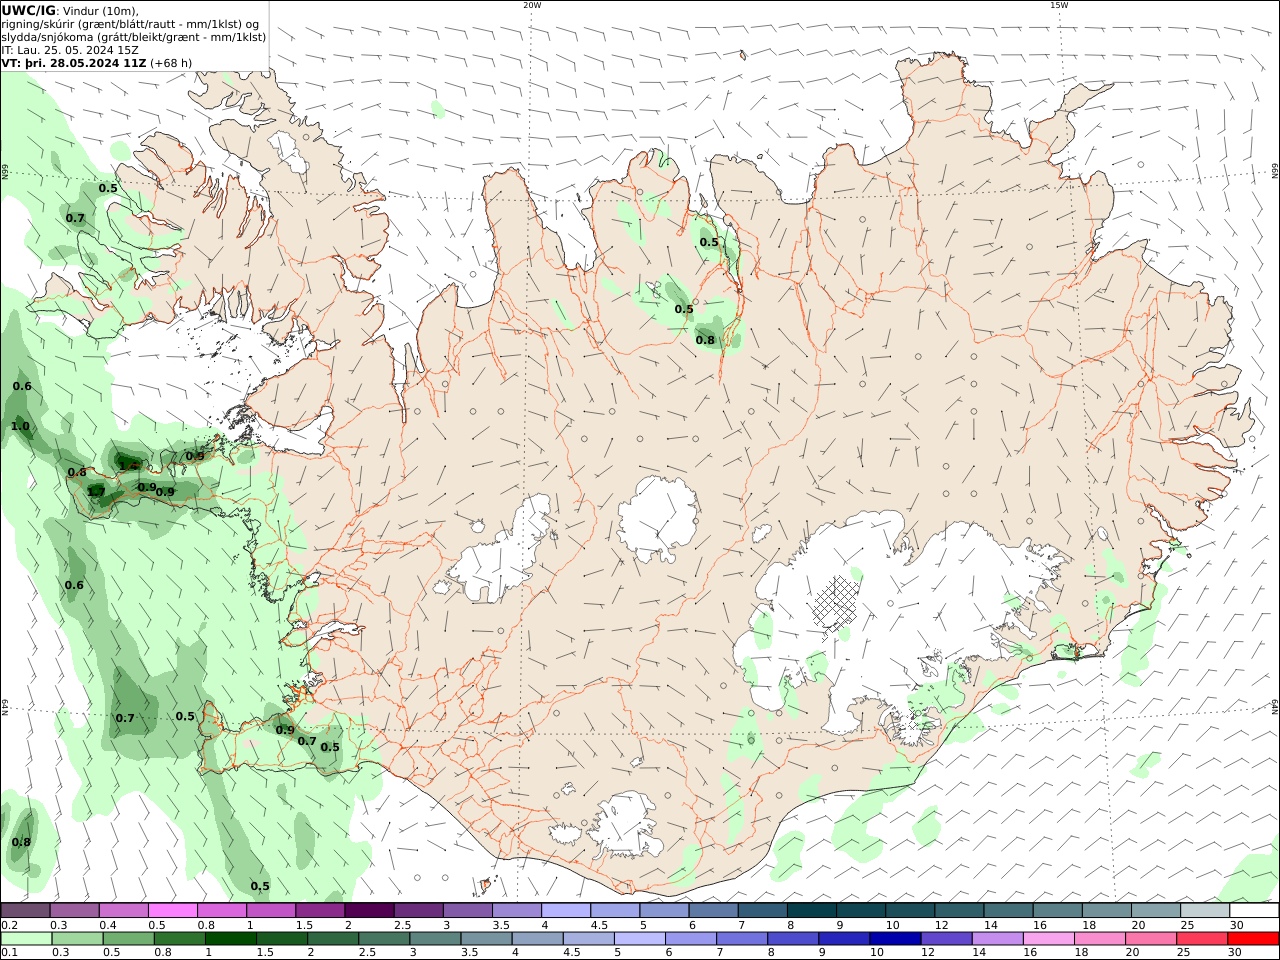1280x960 pixels.
Task: Click the 1.7 precipitation value label
Action: pos(97,492)
